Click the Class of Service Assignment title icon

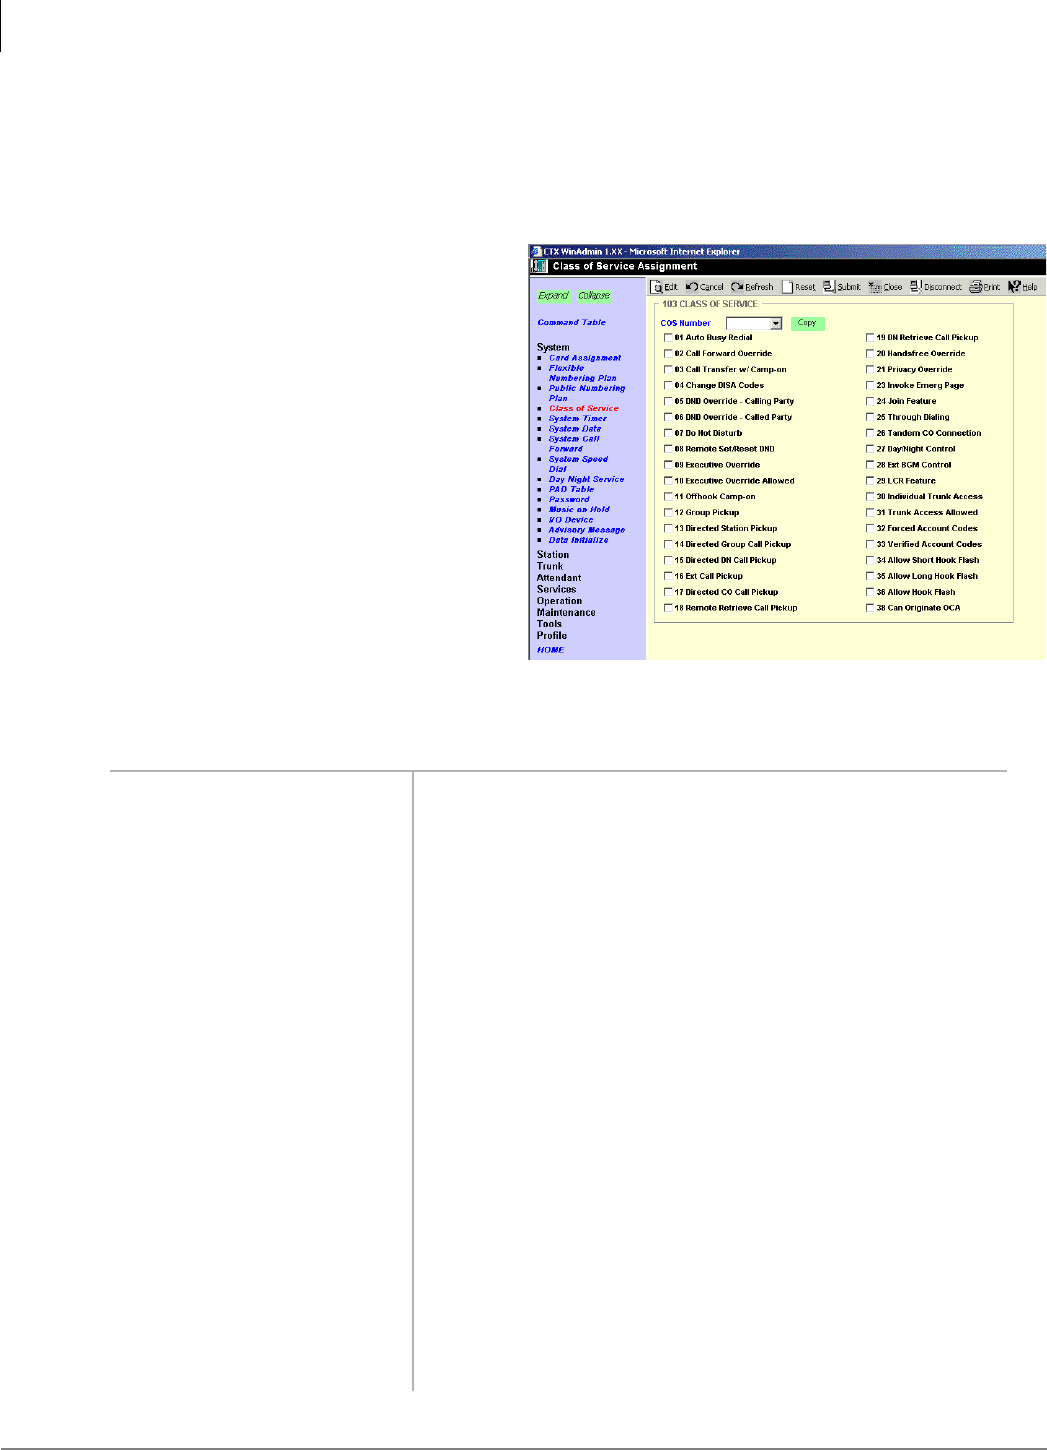click(x=538, y=266)
